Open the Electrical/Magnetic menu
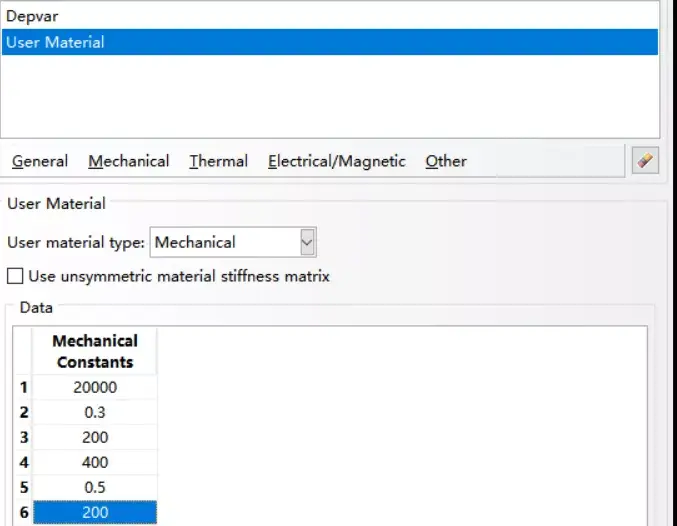The height and width of the screenshot is (526, 677). pos(337,161)
